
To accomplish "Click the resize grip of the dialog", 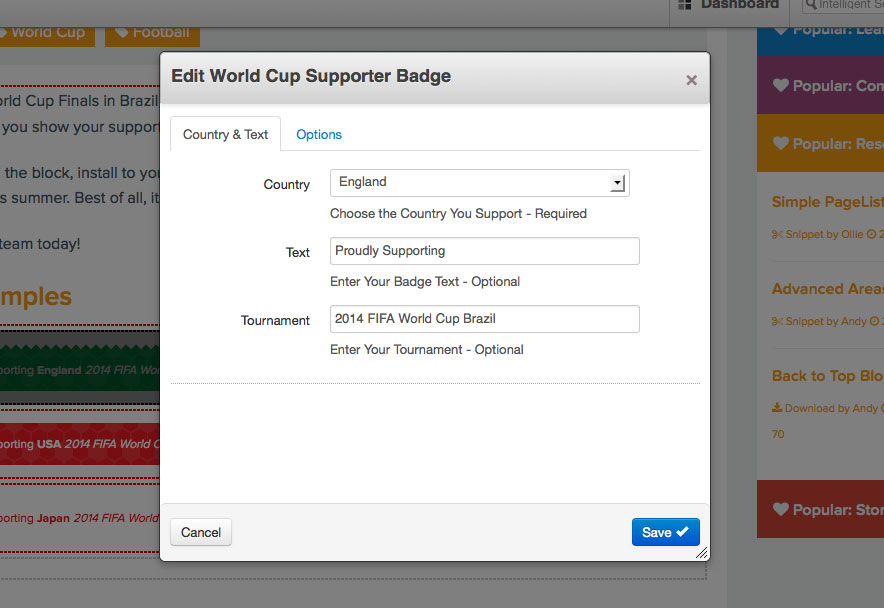I will point(701,553).
